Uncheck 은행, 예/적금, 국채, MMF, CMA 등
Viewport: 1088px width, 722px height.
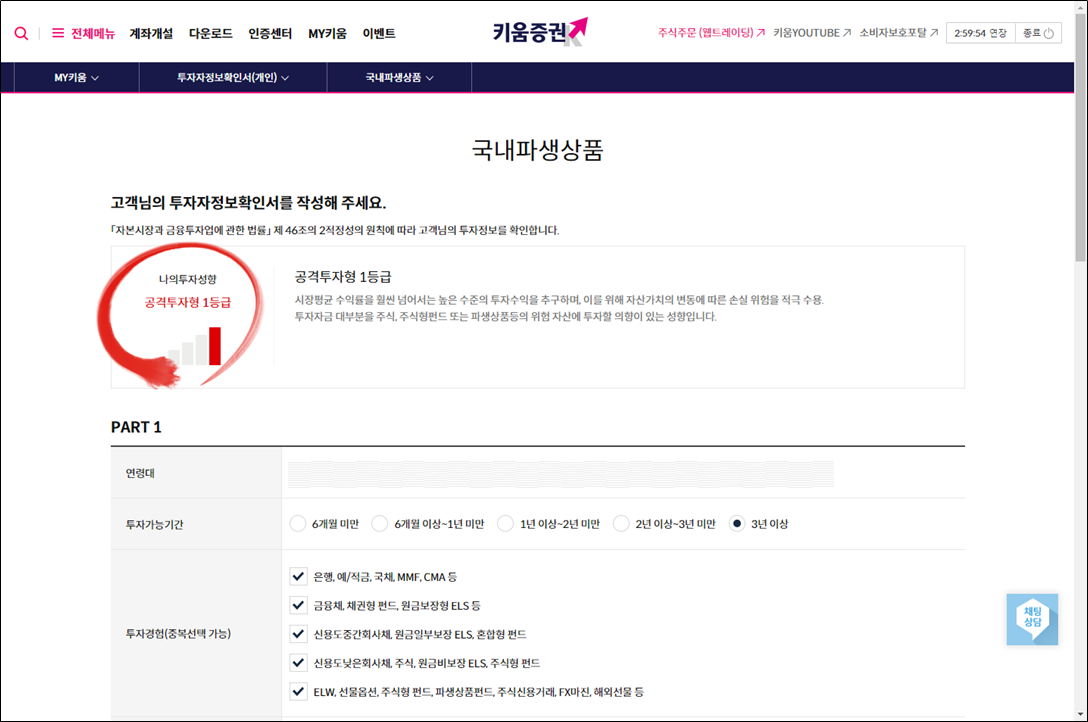[298, 576]
